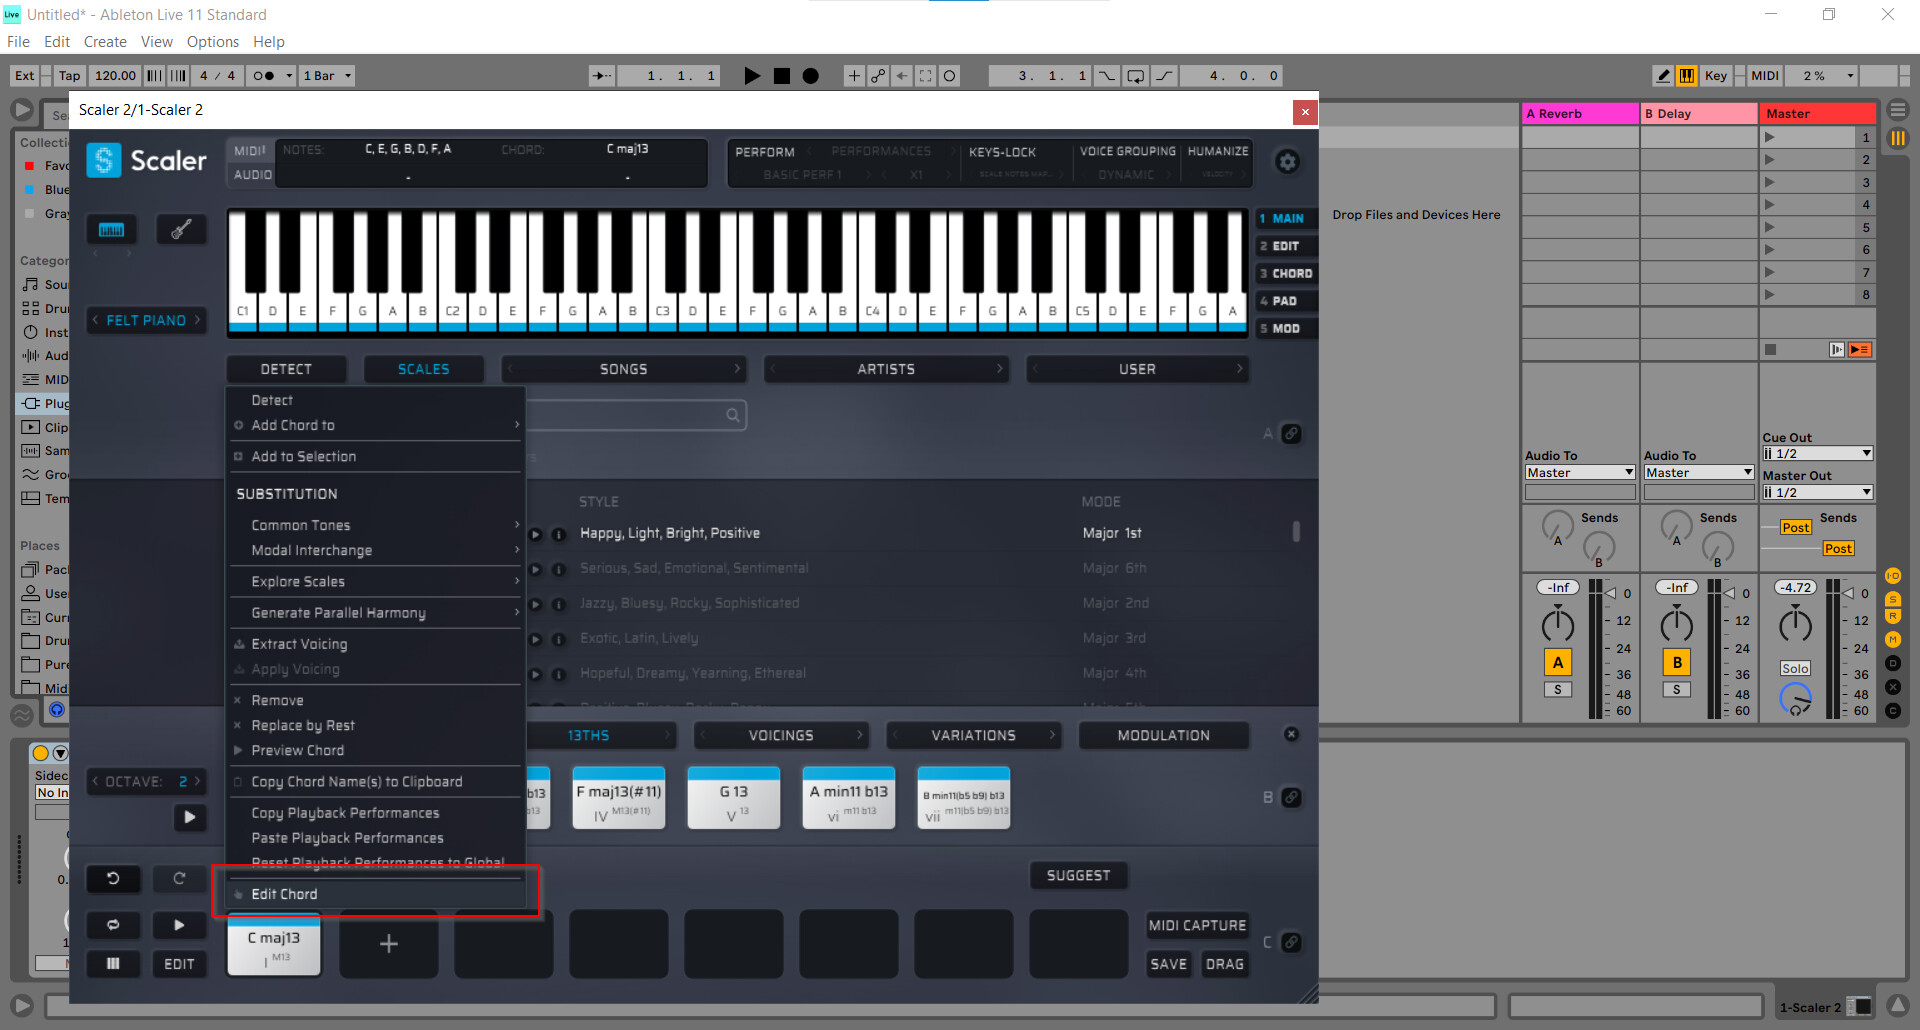
Task: Start Ableton transport play button
Action: [x=752, y=75]
